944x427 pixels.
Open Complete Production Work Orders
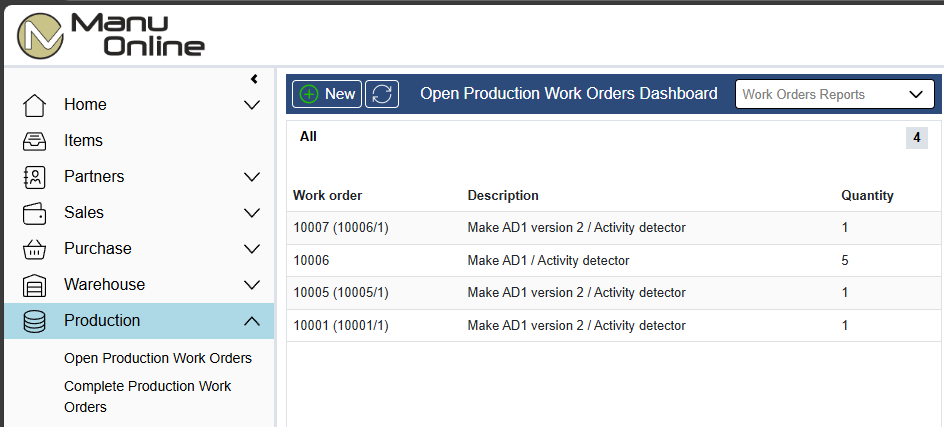tap(148, 396)
